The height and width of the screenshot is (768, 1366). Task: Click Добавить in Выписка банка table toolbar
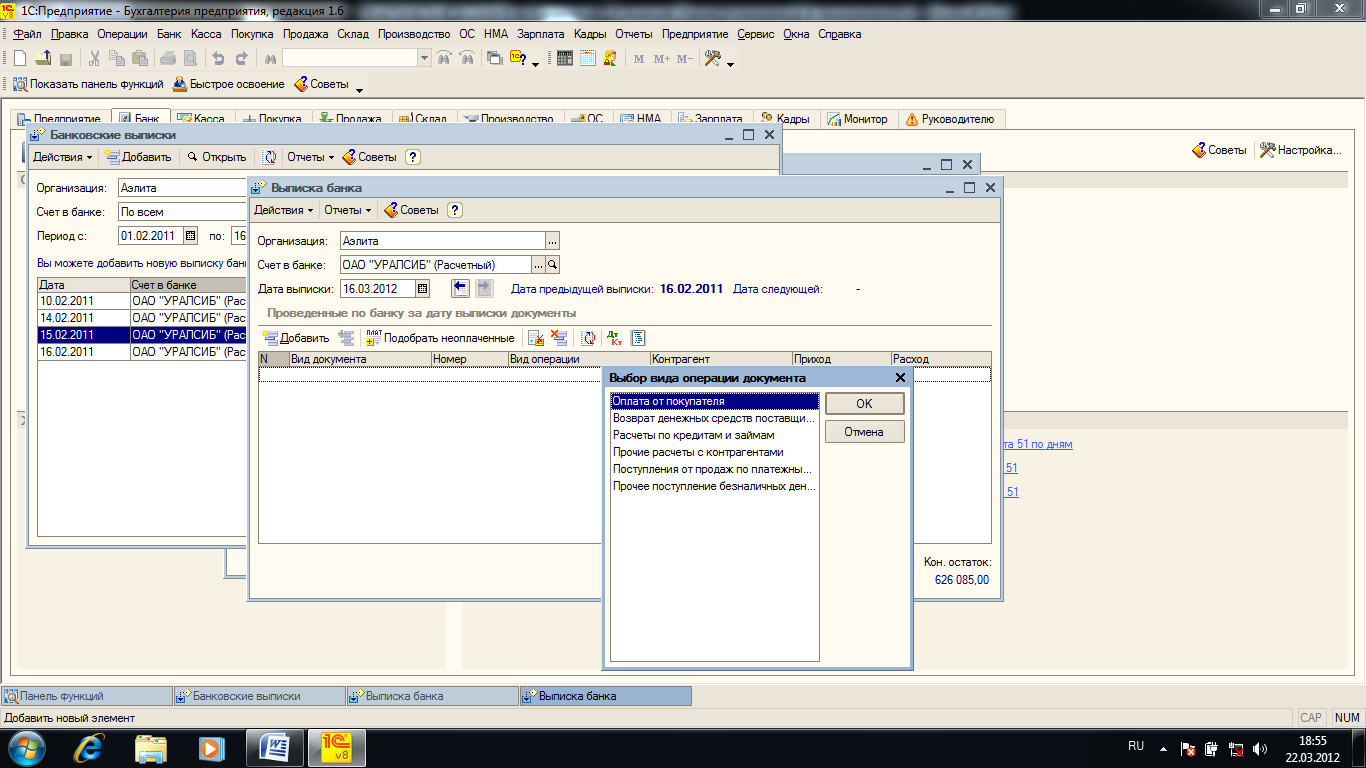pyautogui.click(x=295, y=338)
